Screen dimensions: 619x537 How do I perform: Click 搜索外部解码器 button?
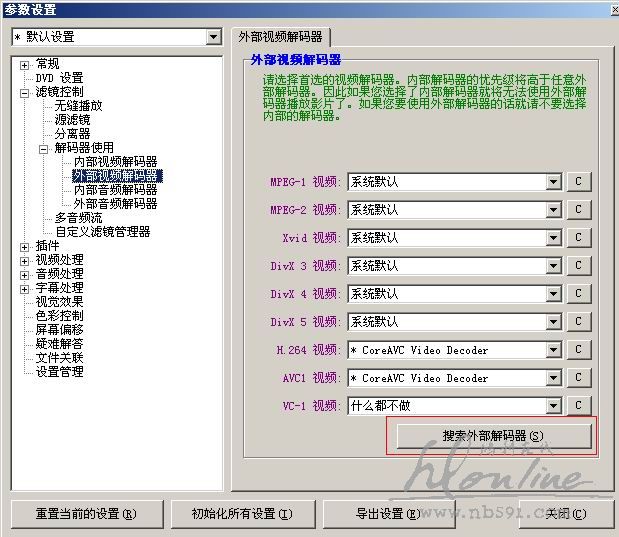[495, 436]
